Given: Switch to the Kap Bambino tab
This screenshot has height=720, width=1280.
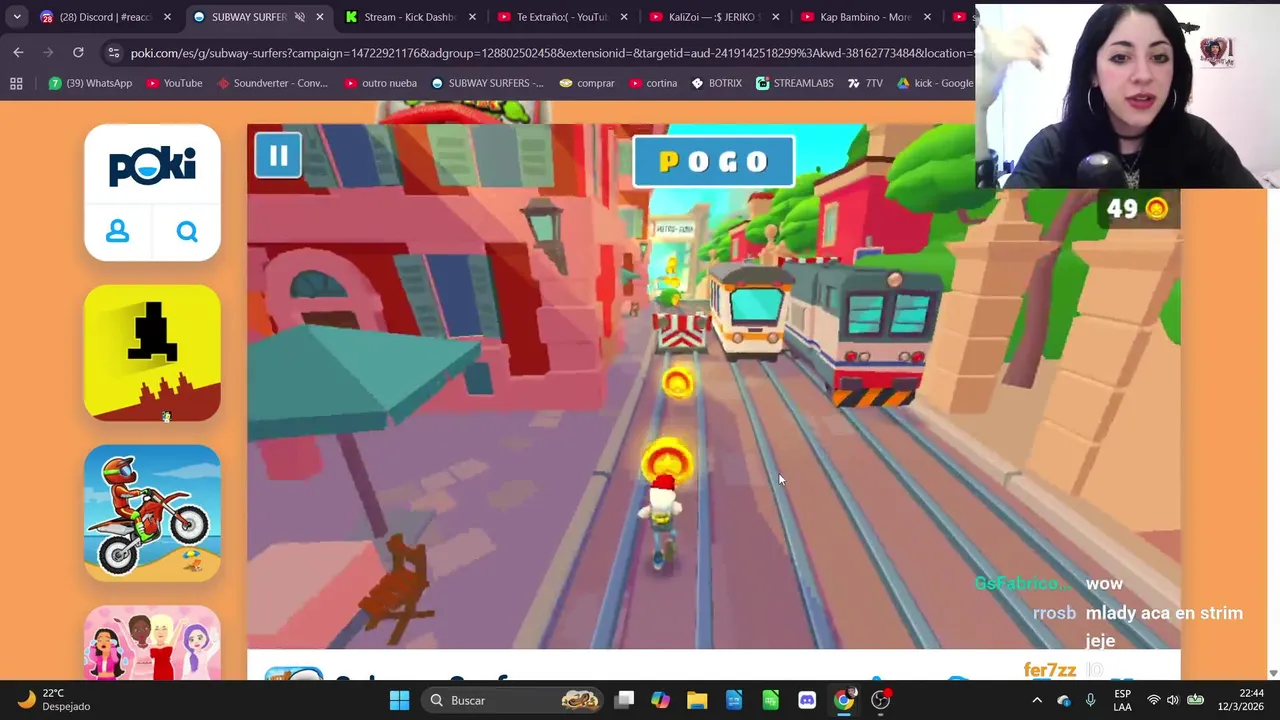Looking at the screenshot, I should (x=866, y=17).
